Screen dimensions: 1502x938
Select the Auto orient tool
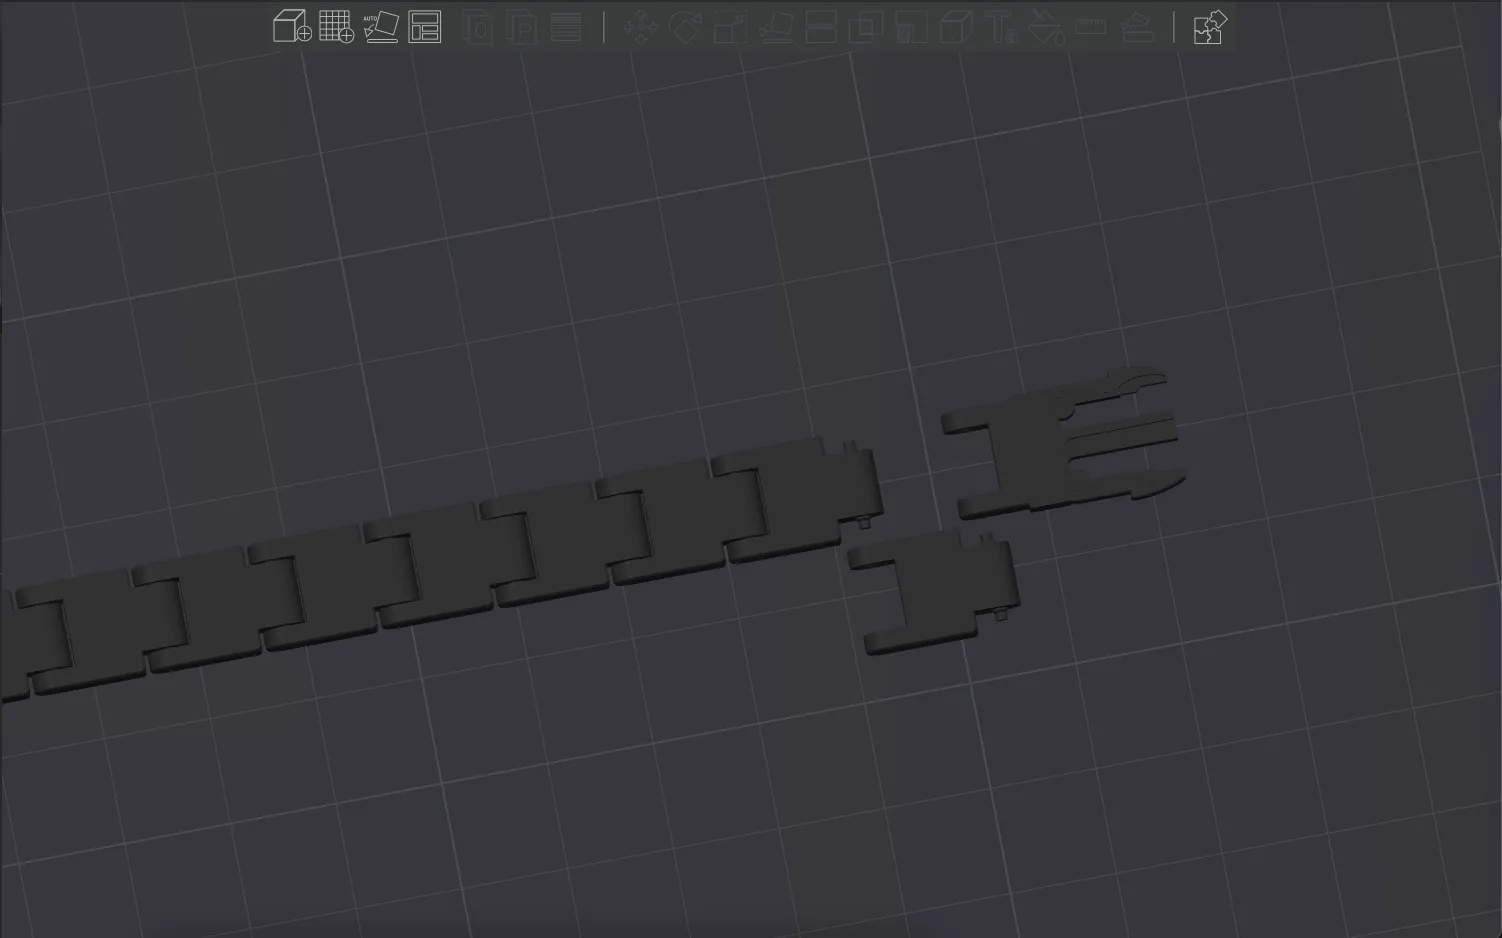tap(380, 27)
